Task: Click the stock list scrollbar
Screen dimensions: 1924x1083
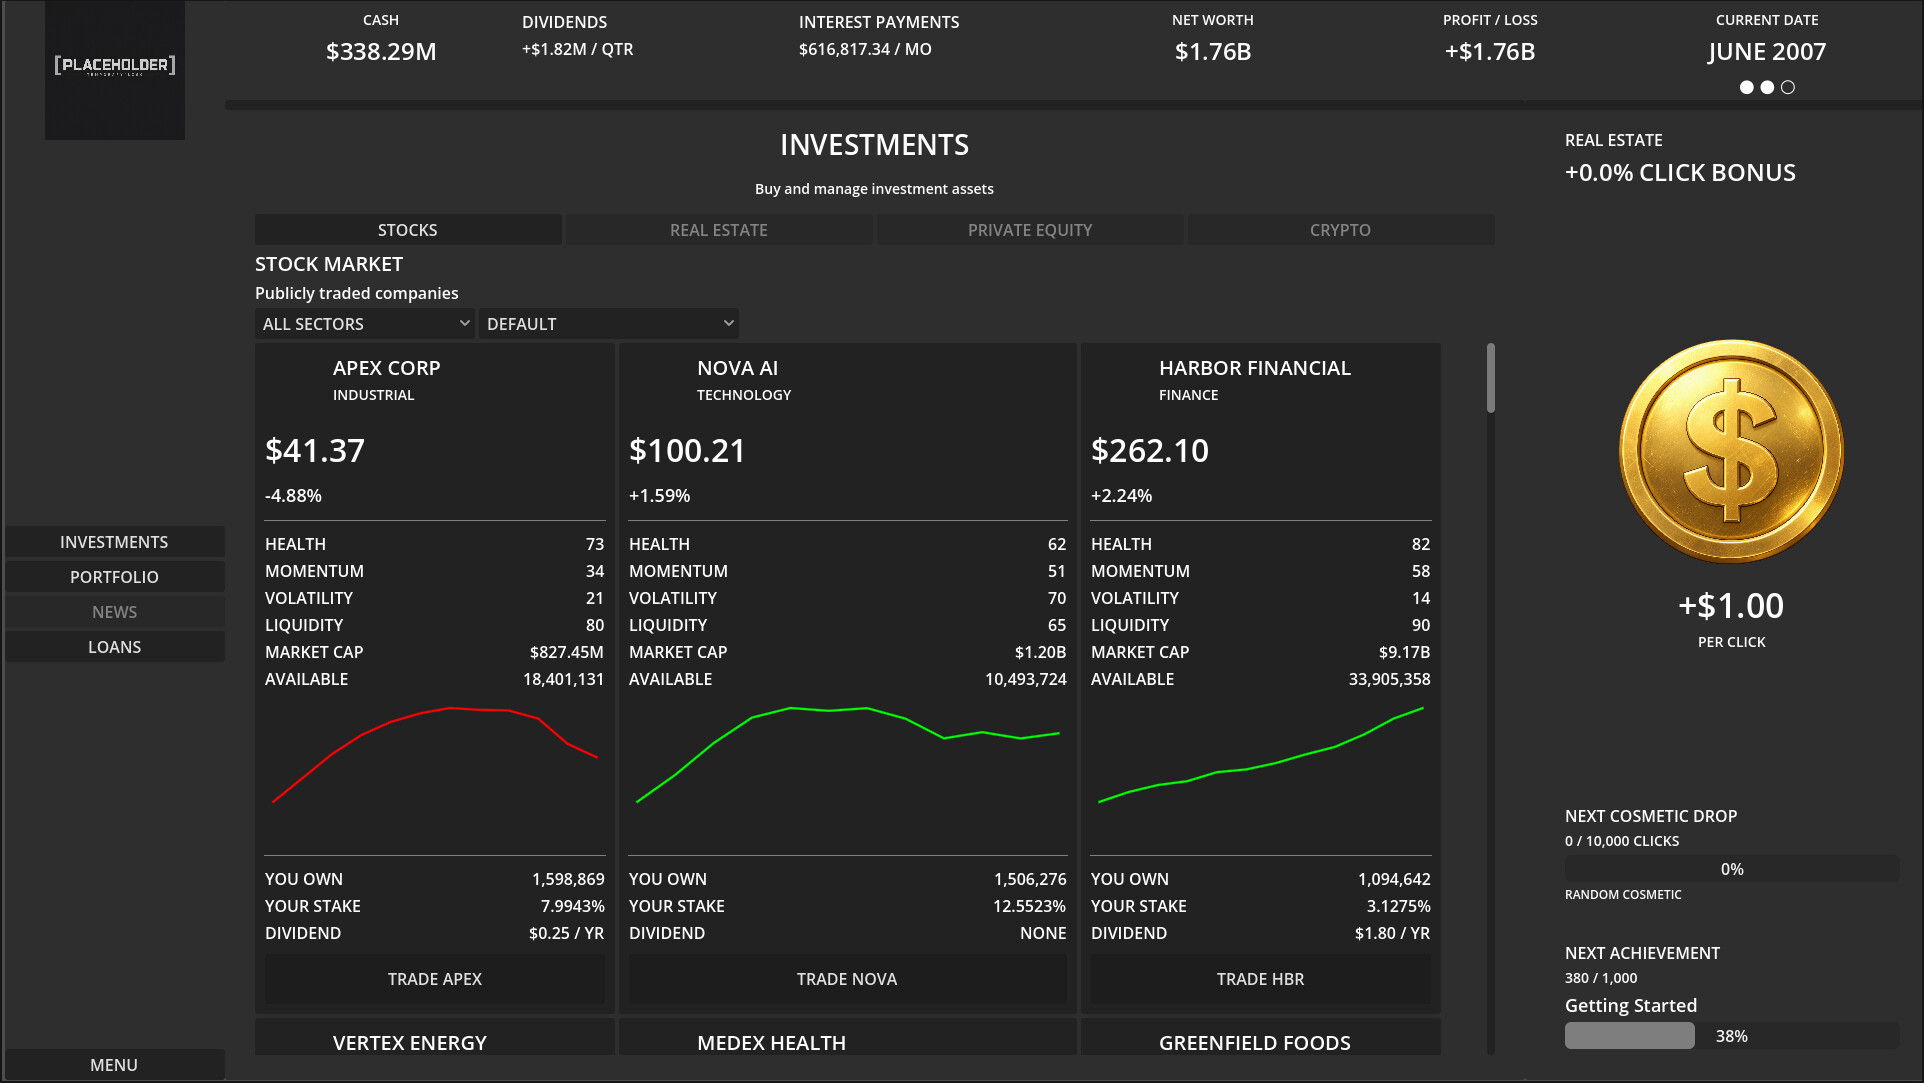Action: pyautogui.click(x=1491, y=378)
